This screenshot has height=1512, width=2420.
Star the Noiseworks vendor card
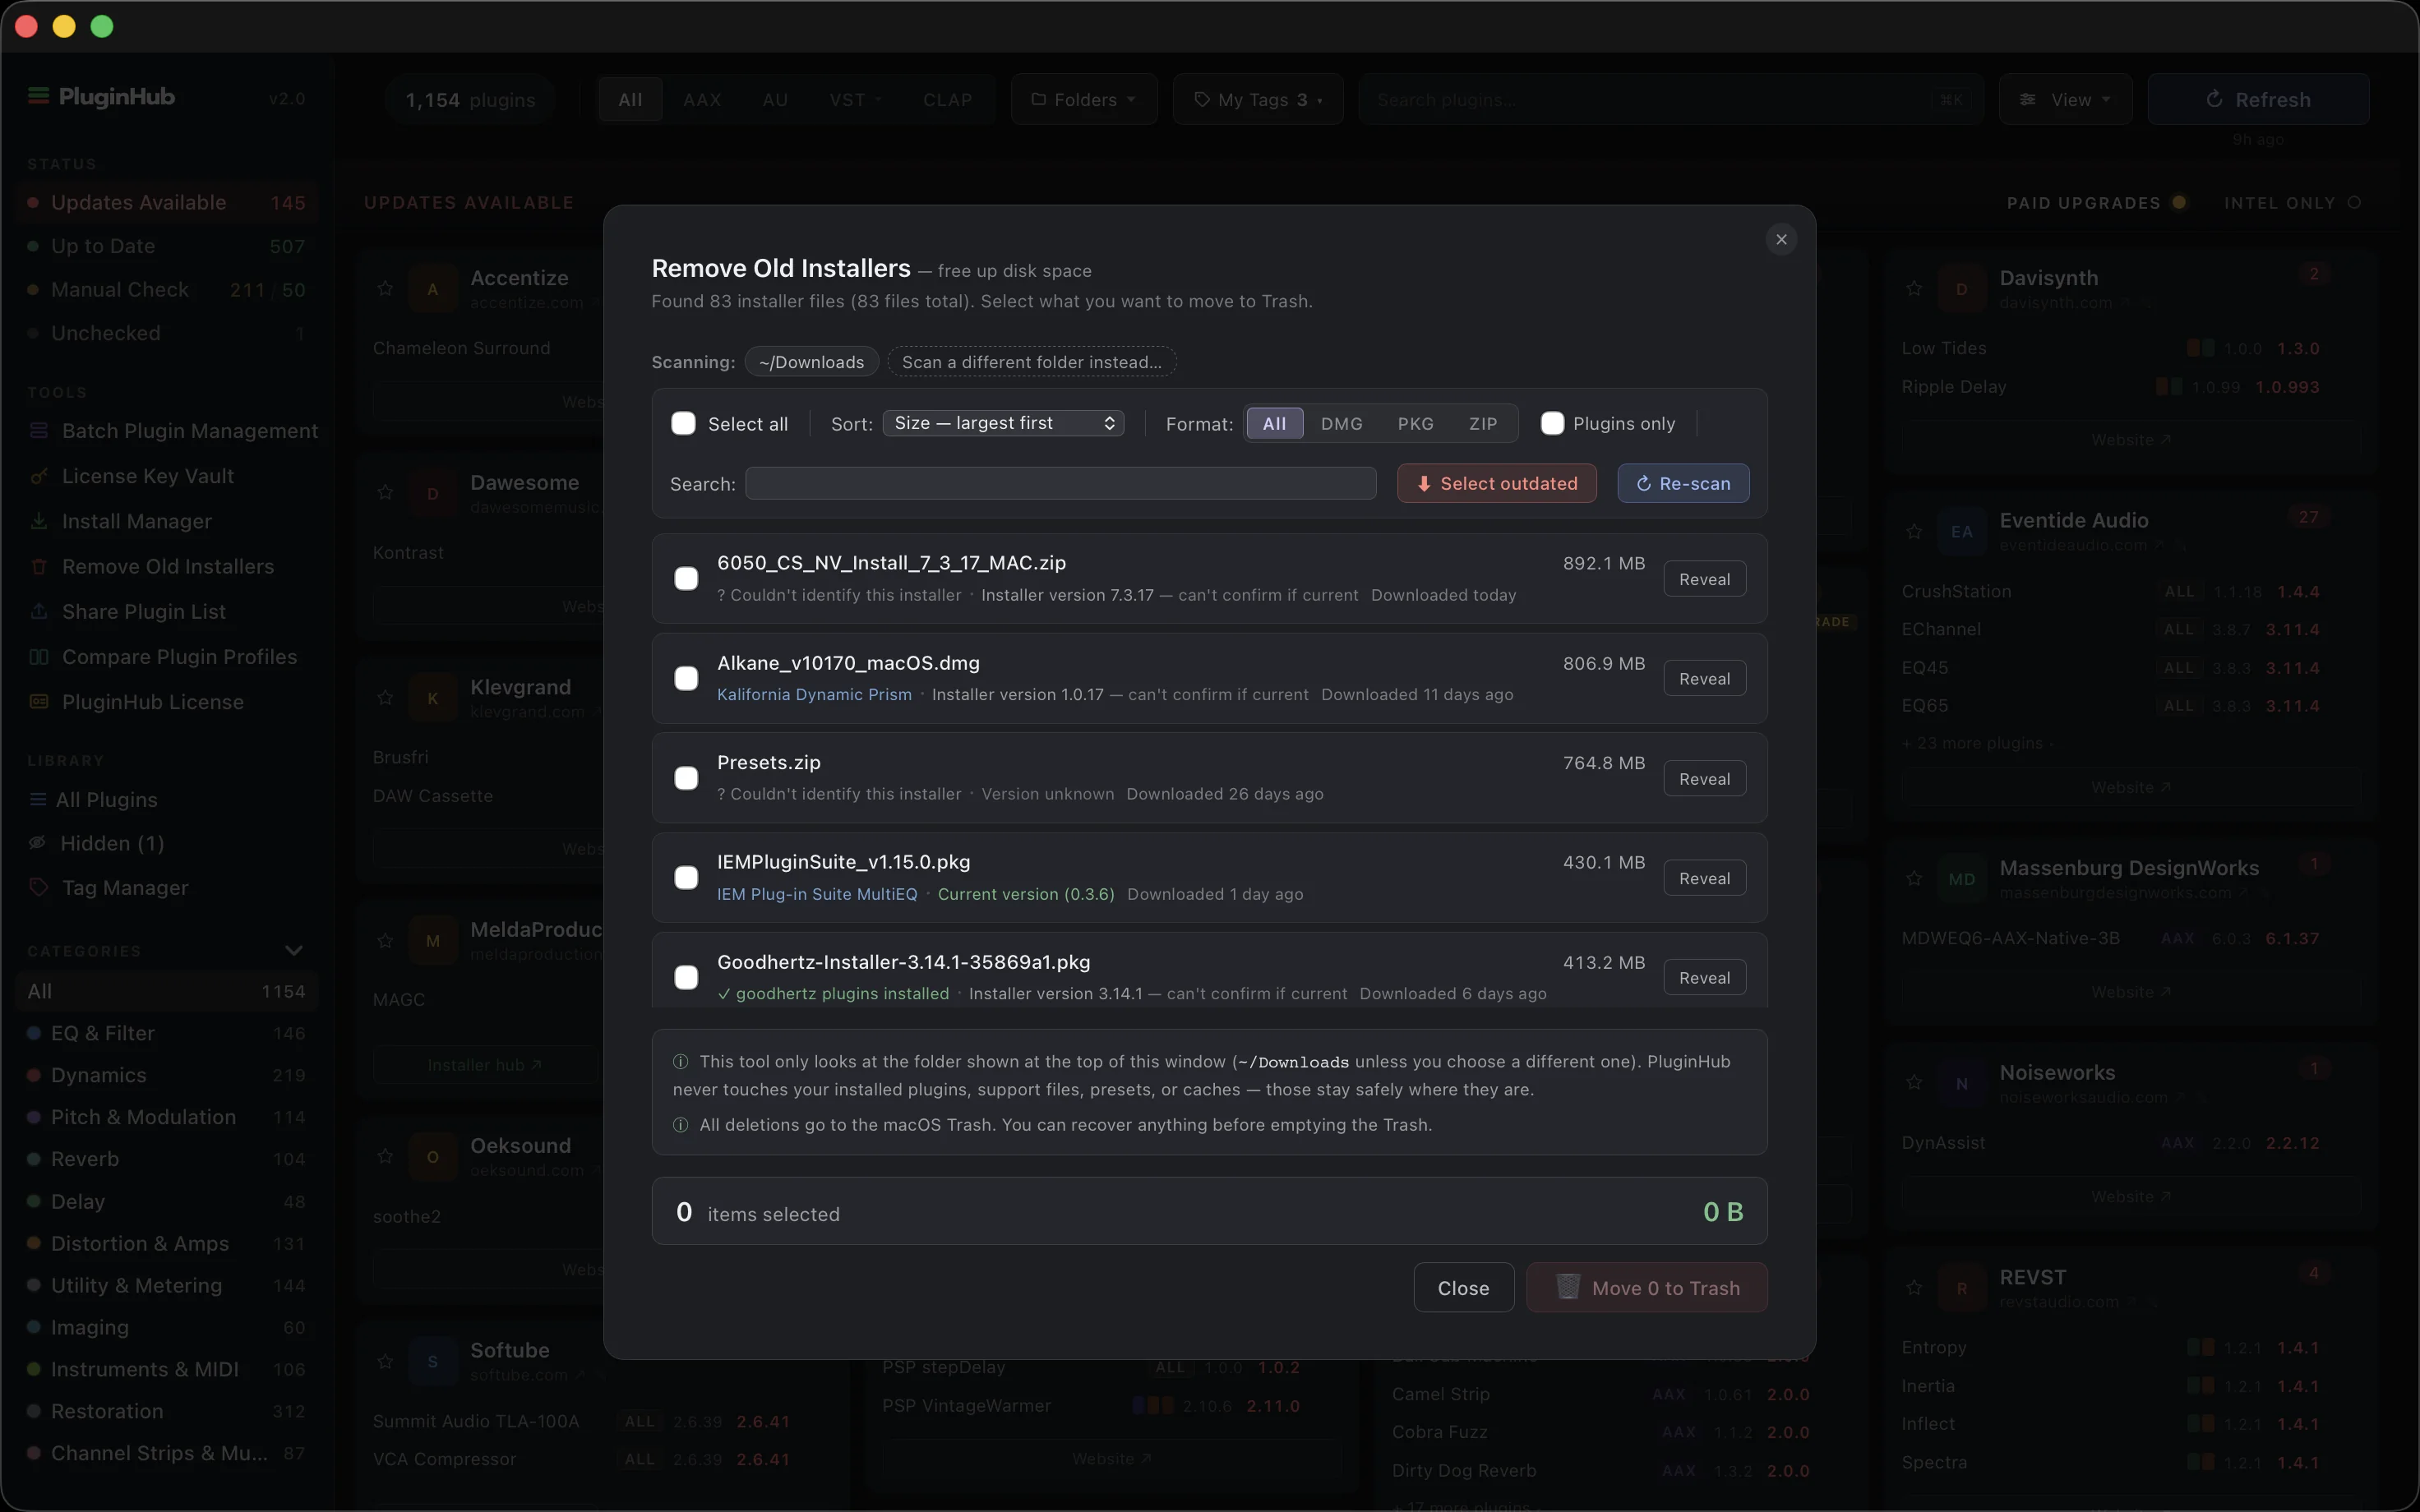tap(1914, 1082)
